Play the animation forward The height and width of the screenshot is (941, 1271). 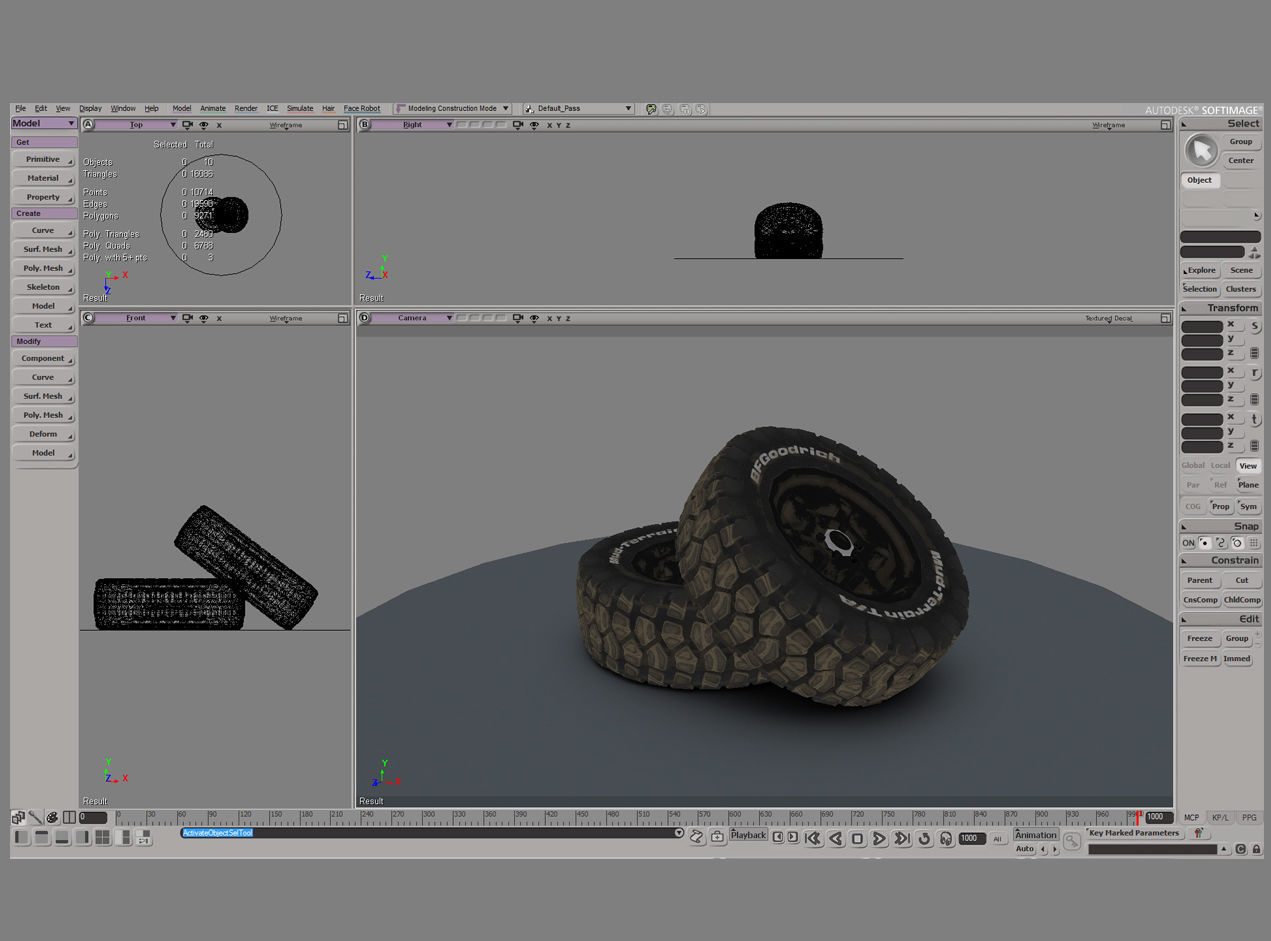coord(879,838)
